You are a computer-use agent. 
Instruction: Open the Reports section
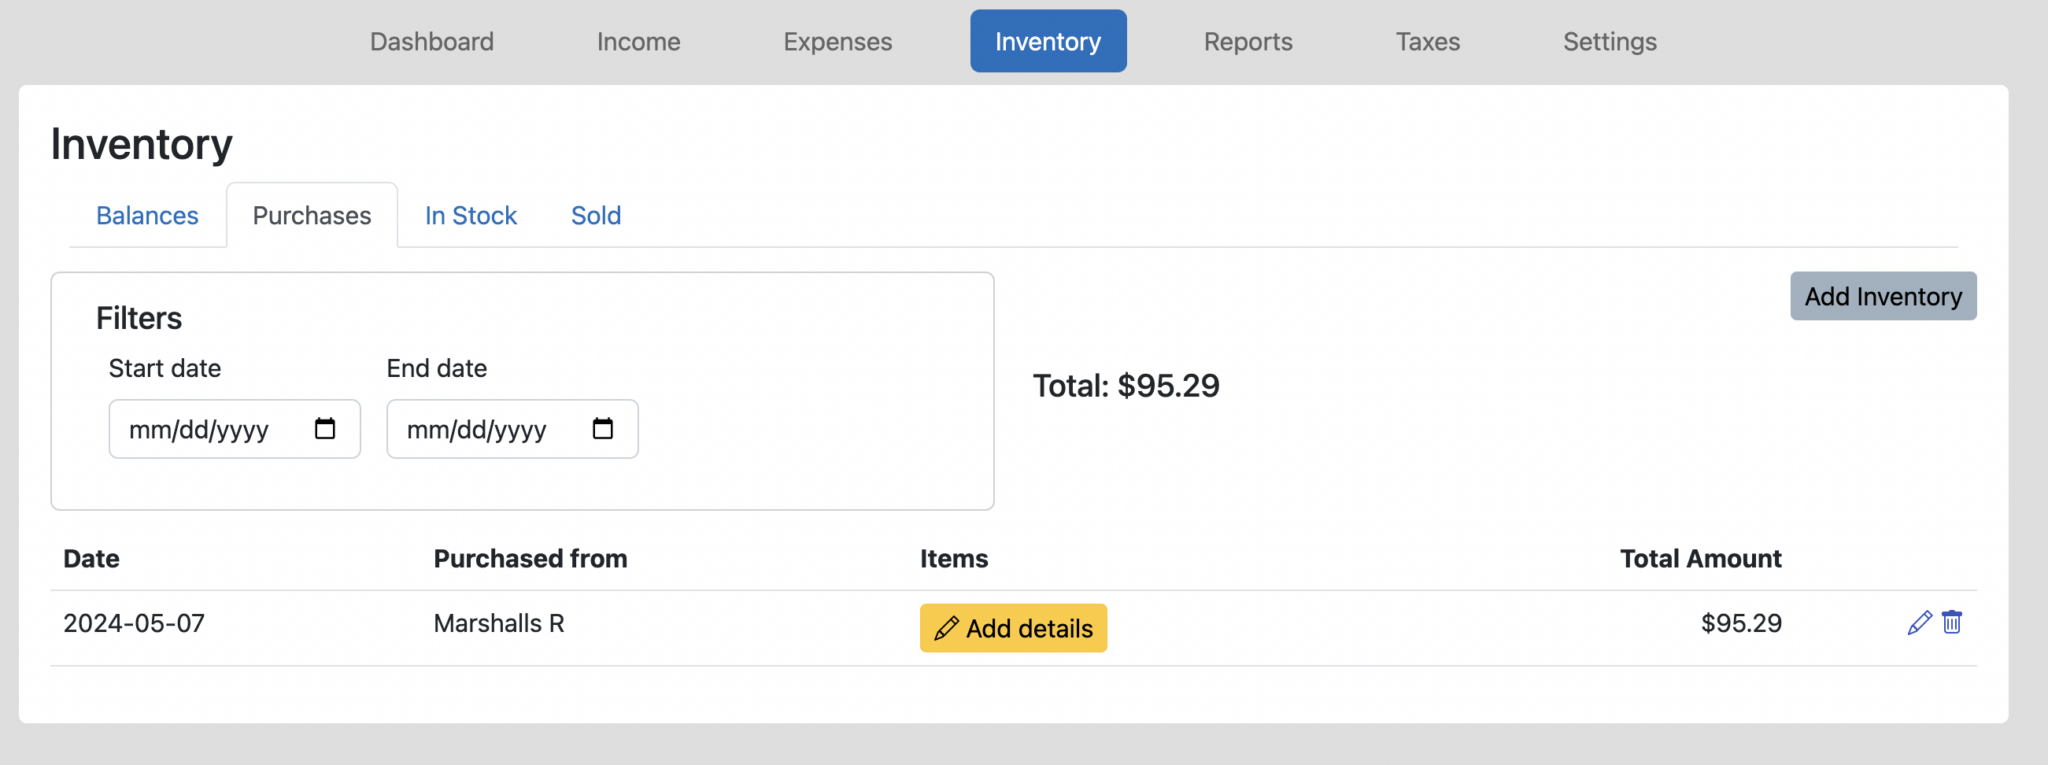(x=1247, y=41)
